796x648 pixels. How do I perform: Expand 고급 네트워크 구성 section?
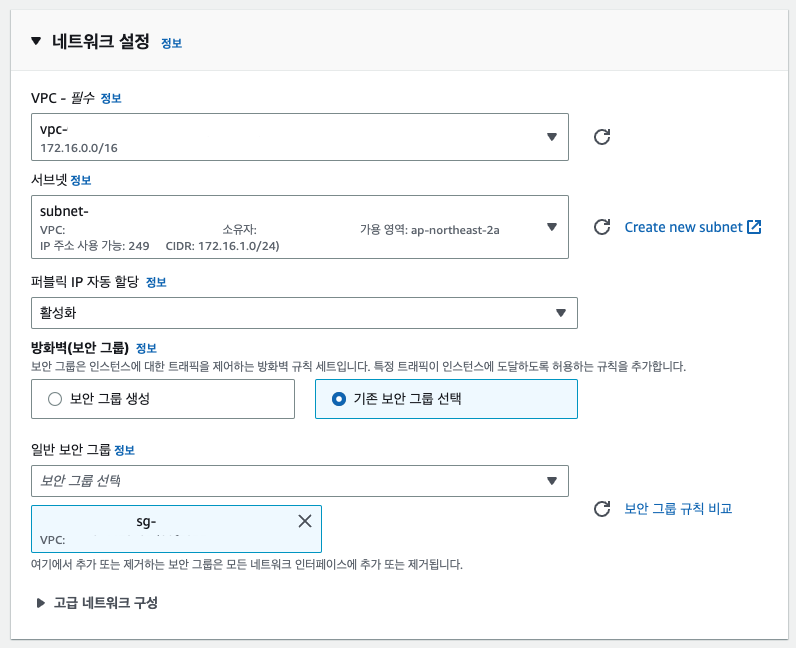[x=40, y=603]
